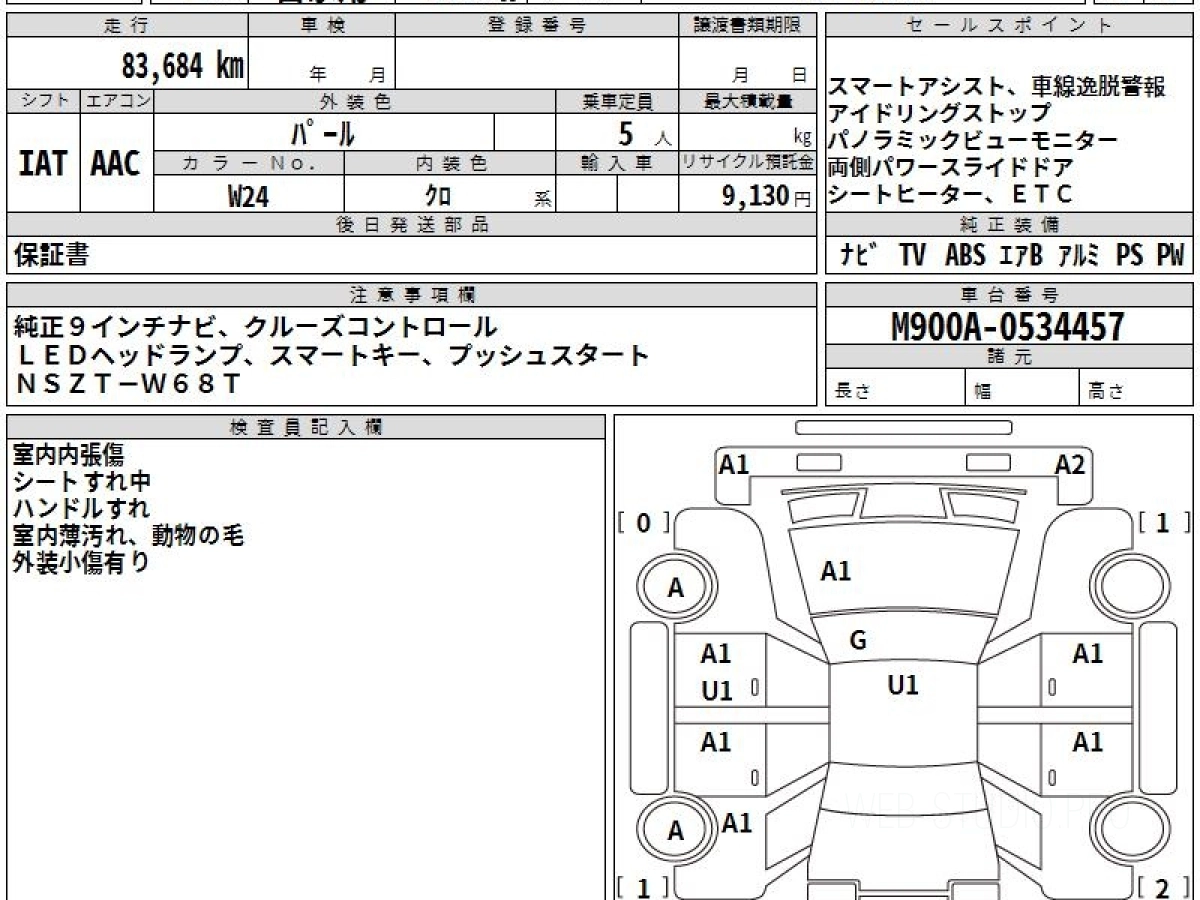Image resolution: width=1200 pixels, height=900 pixels.
Task: Click the PW equipment item
Action: point(1170,256)
